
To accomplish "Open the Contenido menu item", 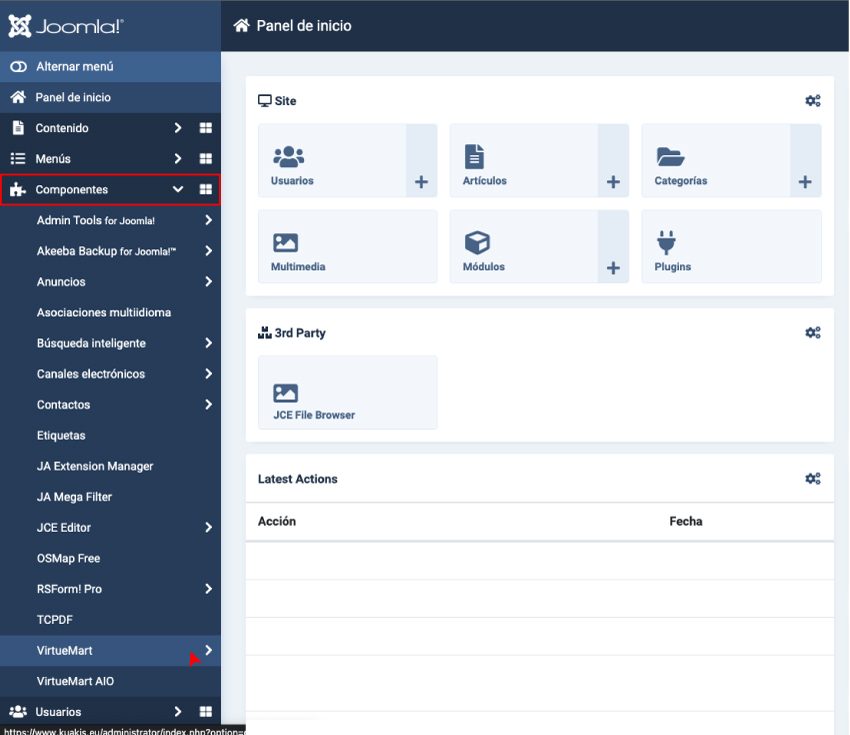I will (62, 128).
